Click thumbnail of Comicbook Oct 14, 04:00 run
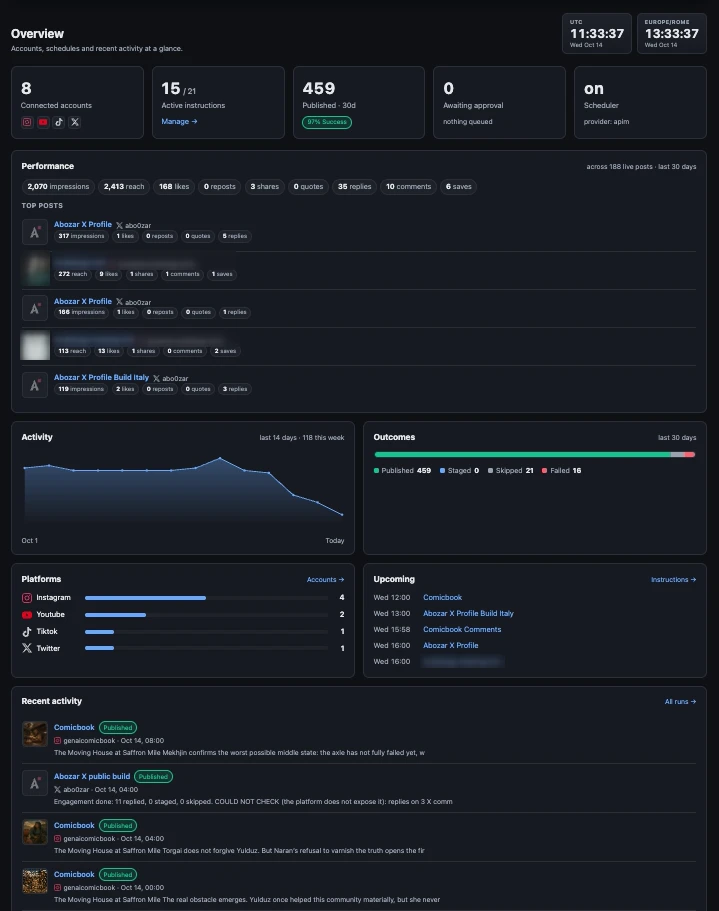 click(x=35, y=832)
